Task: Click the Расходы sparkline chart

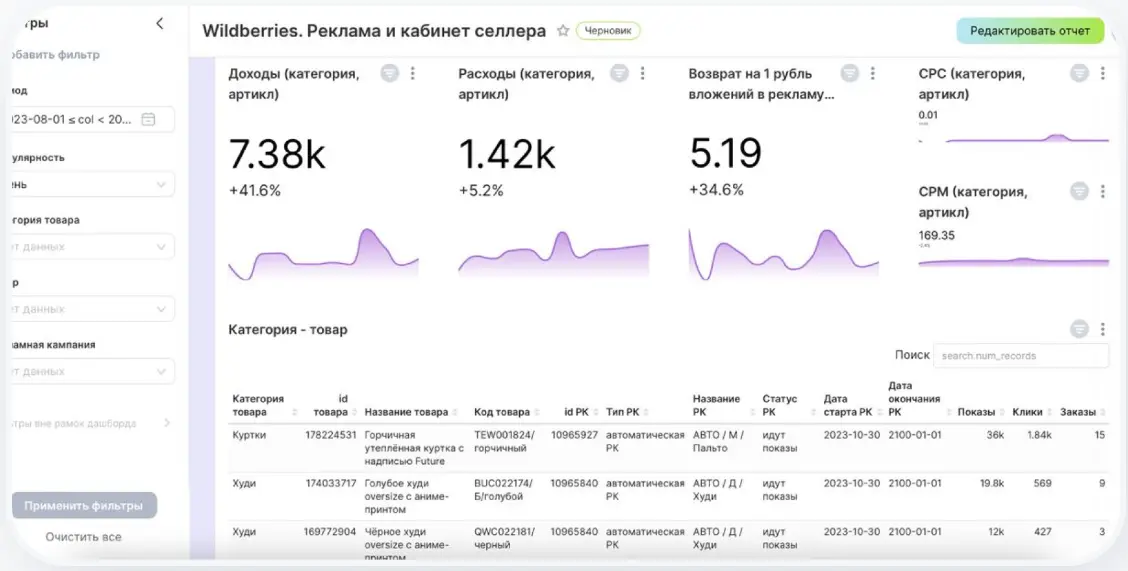Action: 553,254
